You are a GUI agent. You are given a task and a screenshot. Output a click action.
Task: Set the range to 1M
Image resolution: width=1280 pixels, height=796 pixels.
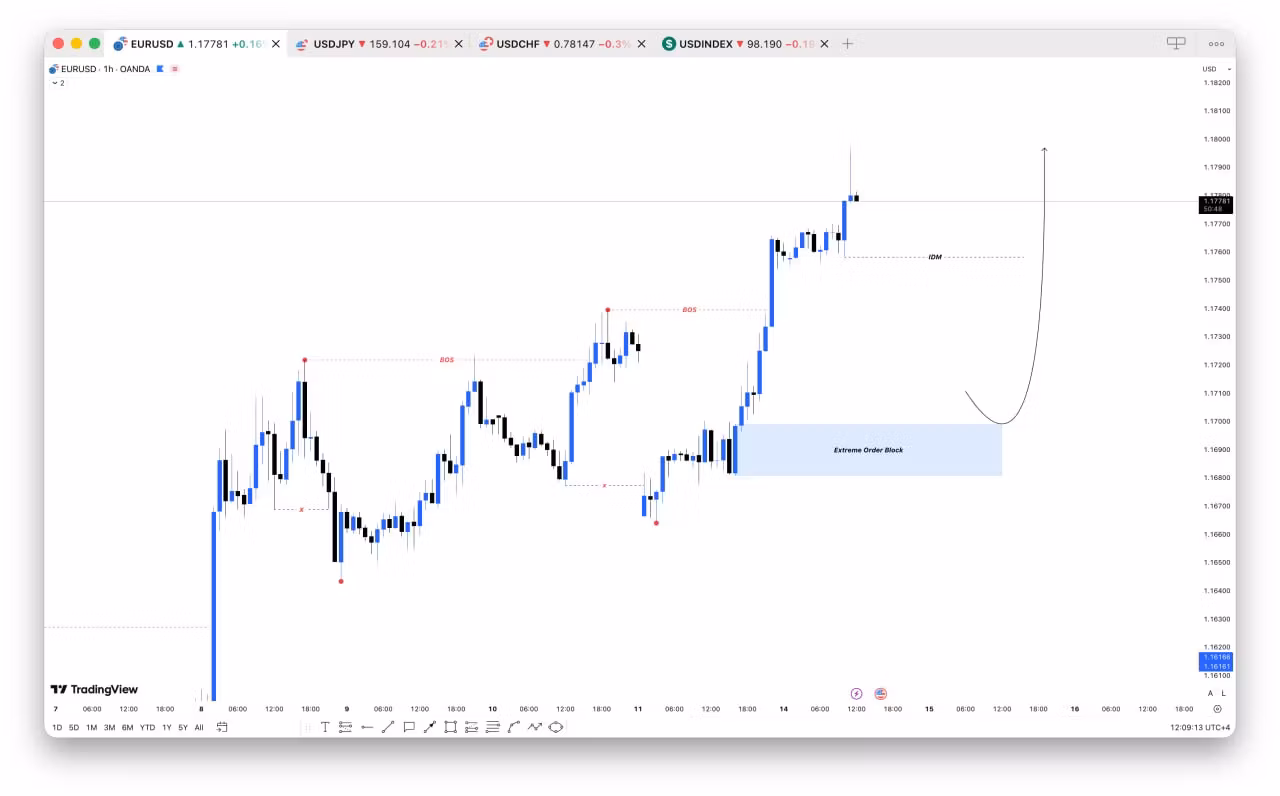tap(91, 727)
